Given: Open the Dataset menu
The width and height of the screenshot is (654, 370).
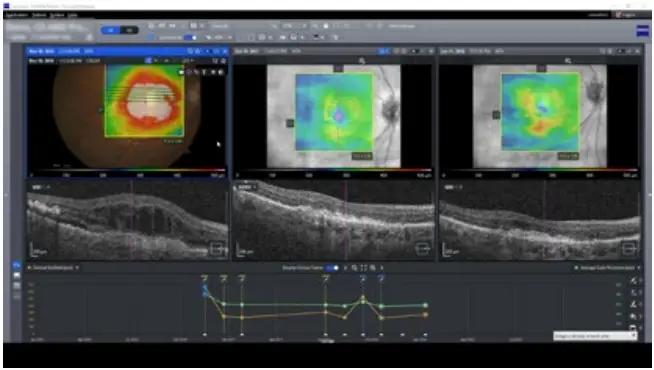Looking at the screenshot, I should (x=39, y=15).
